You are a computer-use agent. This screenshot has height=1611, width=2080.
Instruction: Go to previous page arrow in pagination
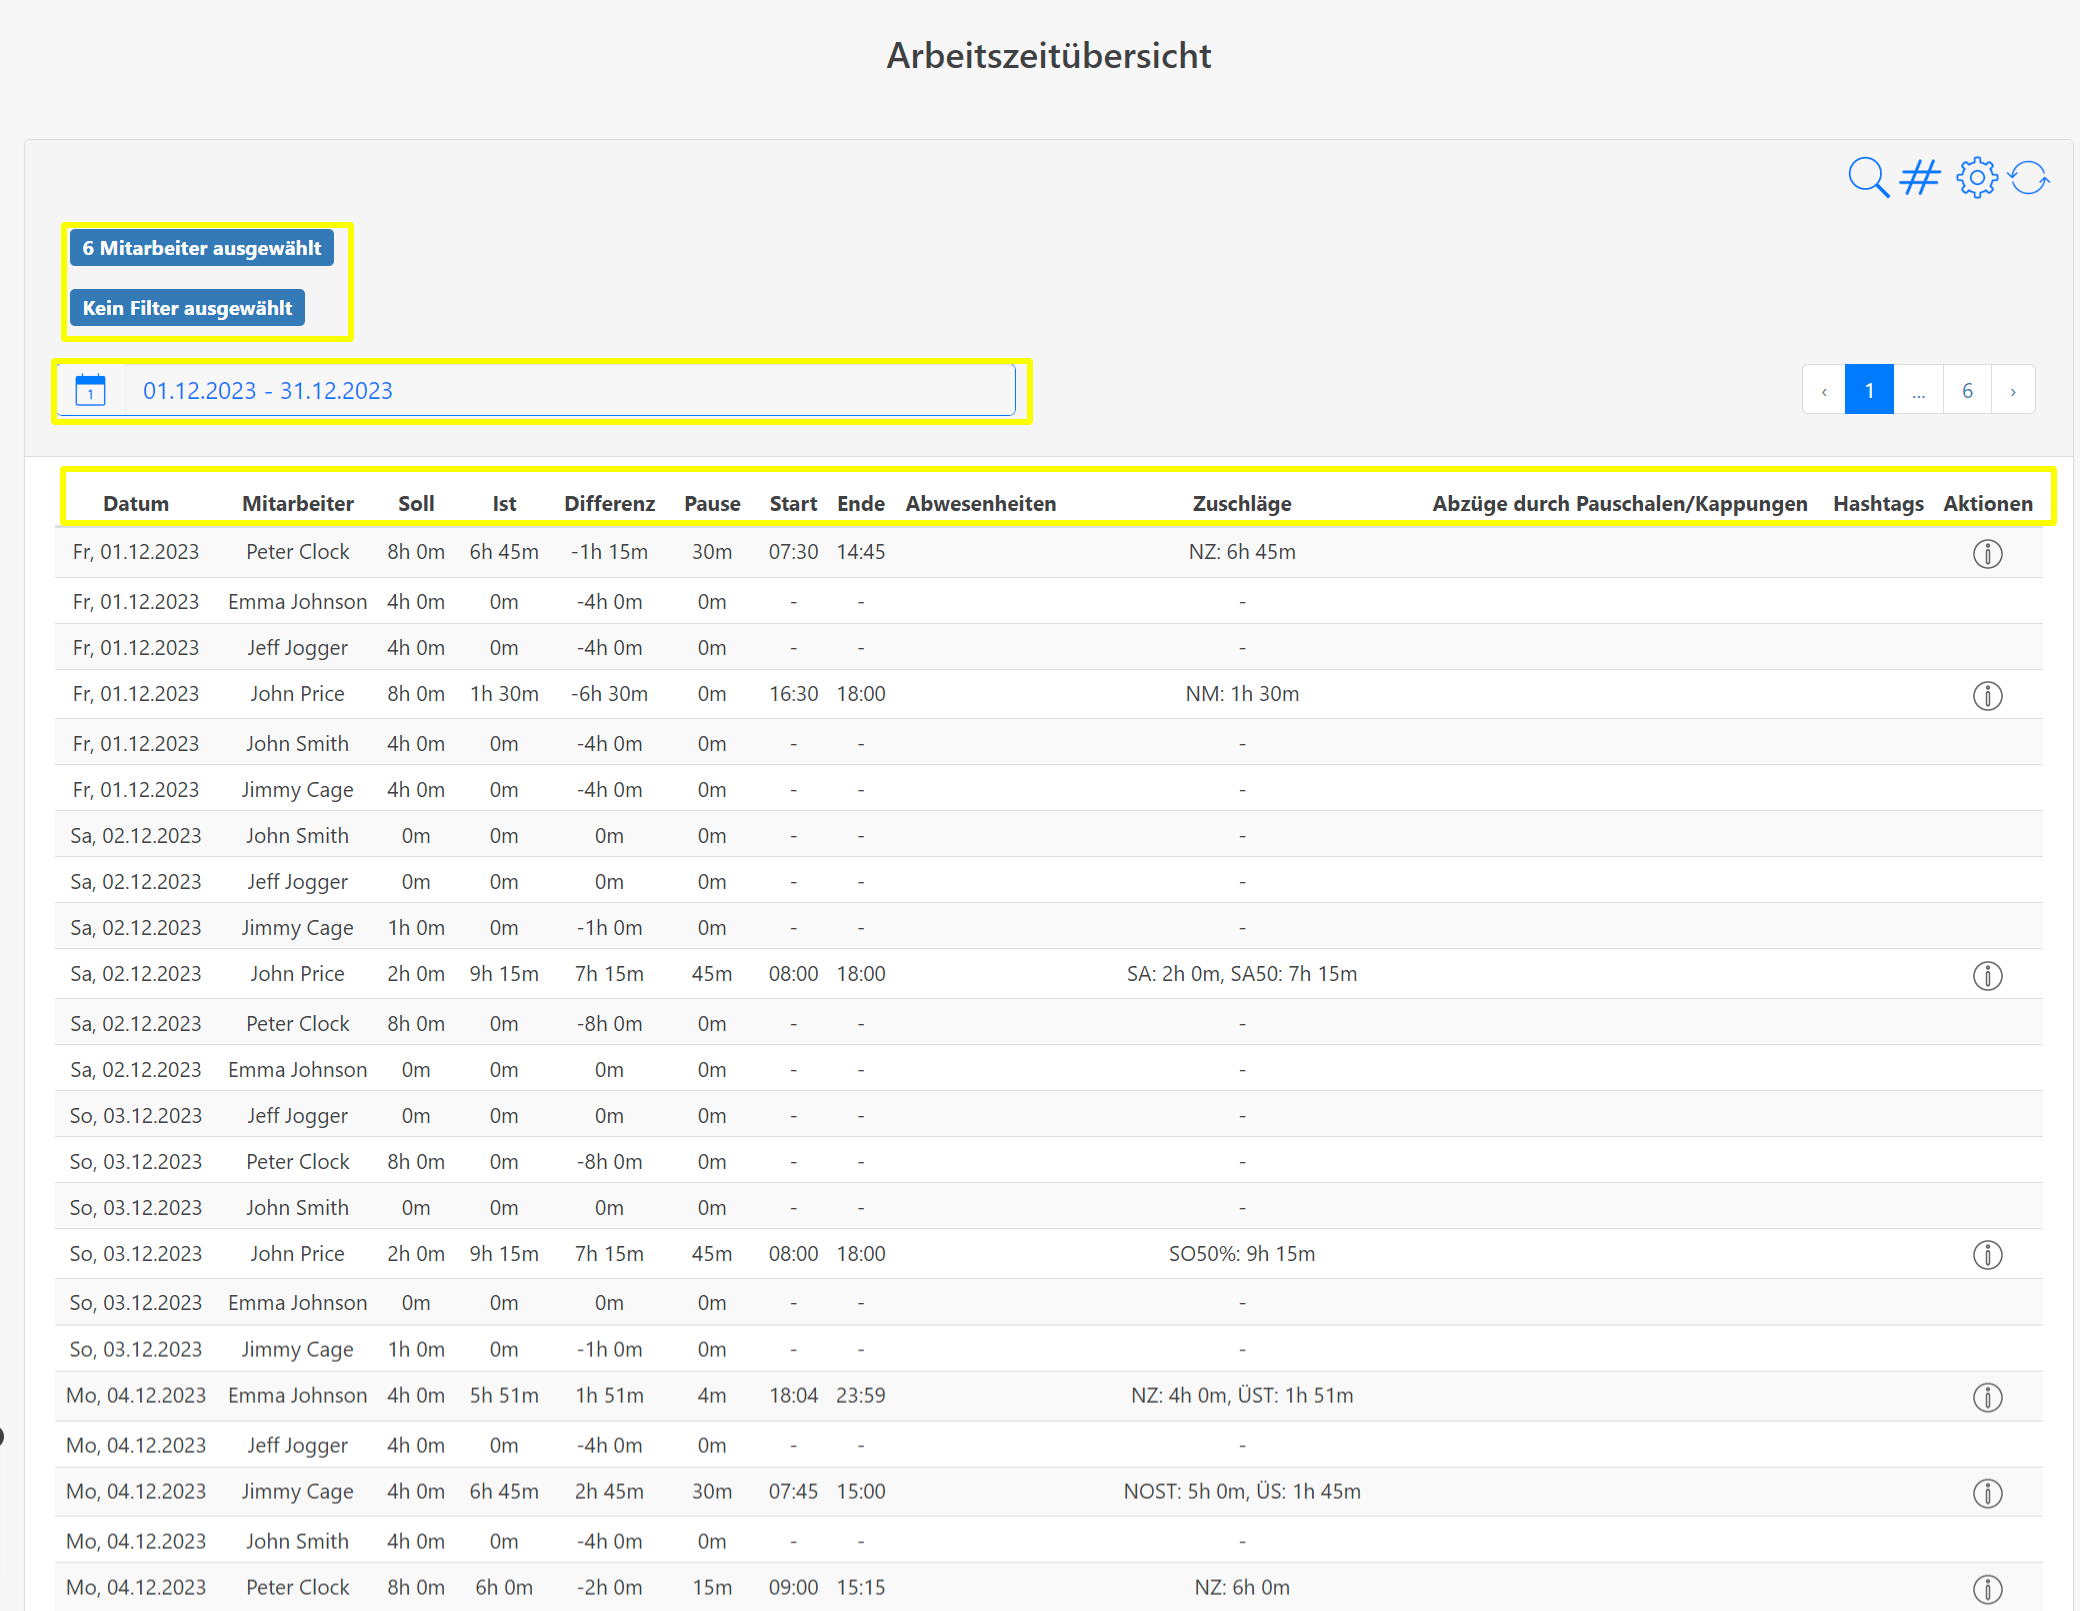(1824, 390)
